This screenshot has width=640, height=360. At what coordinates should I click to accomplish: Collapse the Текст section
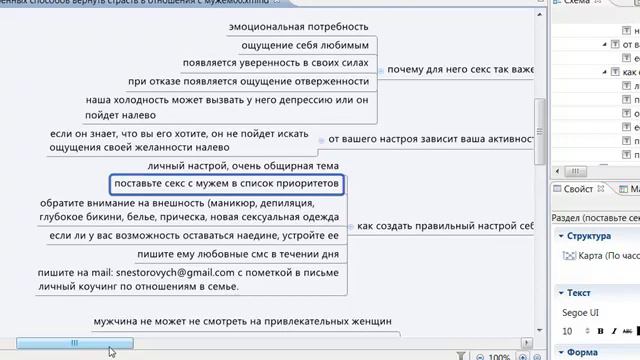pyautogui.click(x=561, y=293)
